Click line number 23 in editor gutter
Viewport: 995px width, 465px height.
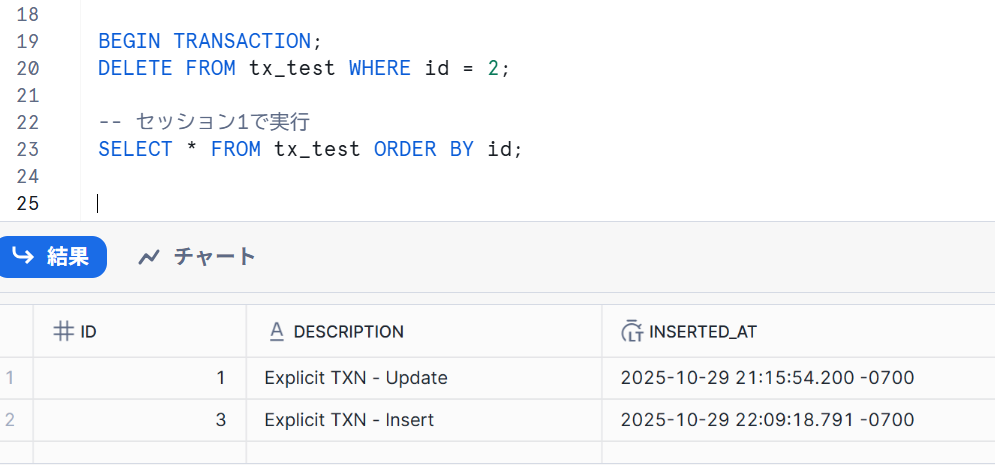(x=28, y=149)
